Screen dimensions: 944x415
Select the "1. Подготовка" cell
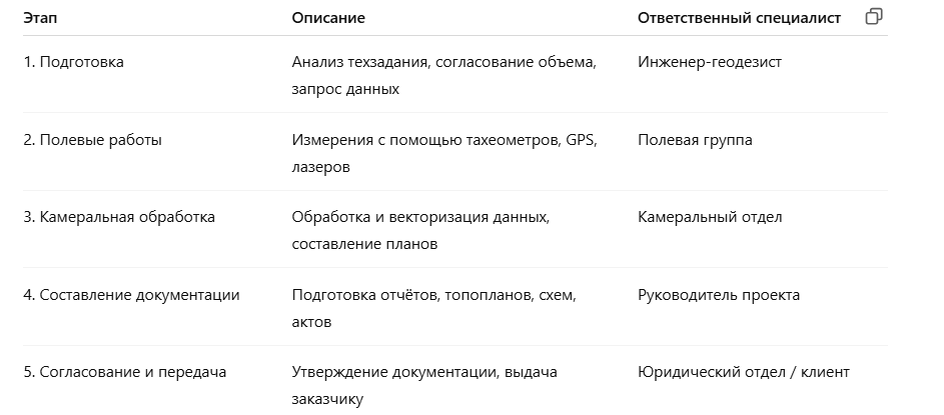74,62
